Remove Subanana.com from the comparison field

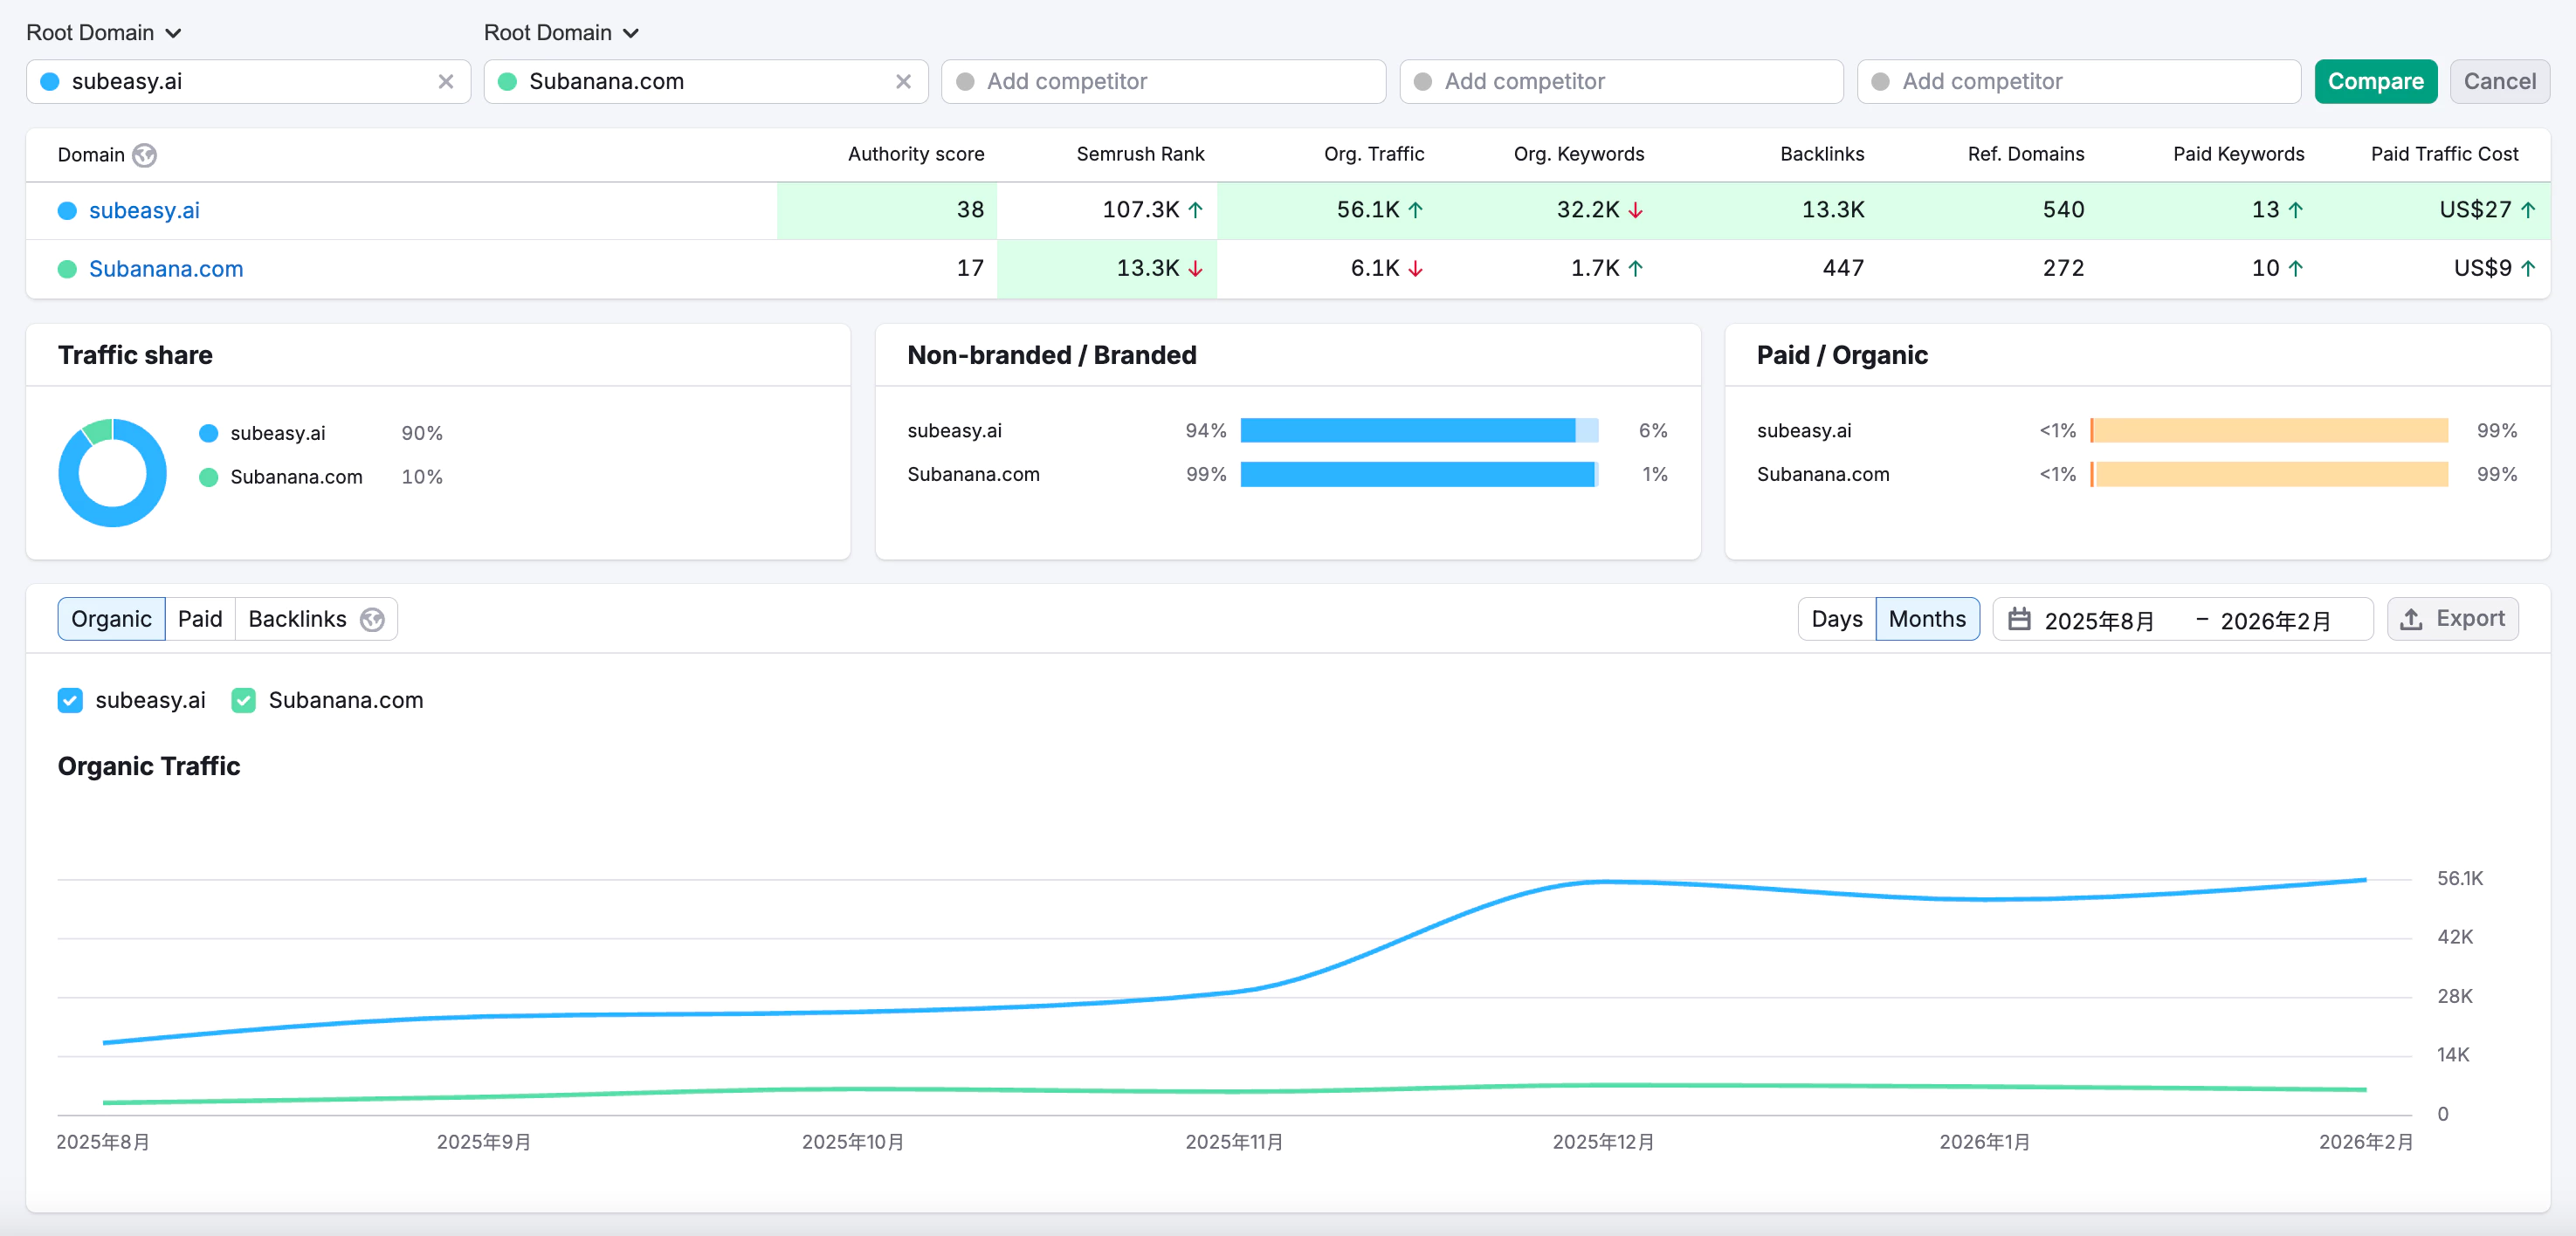tap(903, 81)
